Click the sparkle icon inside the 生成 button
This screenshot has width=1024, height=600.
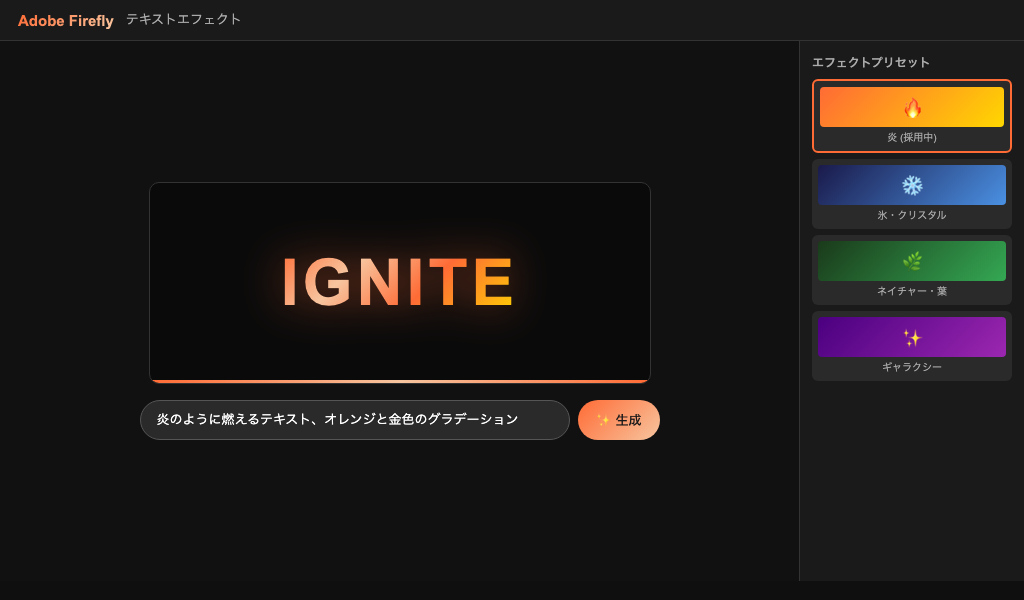tap(602, 420)
